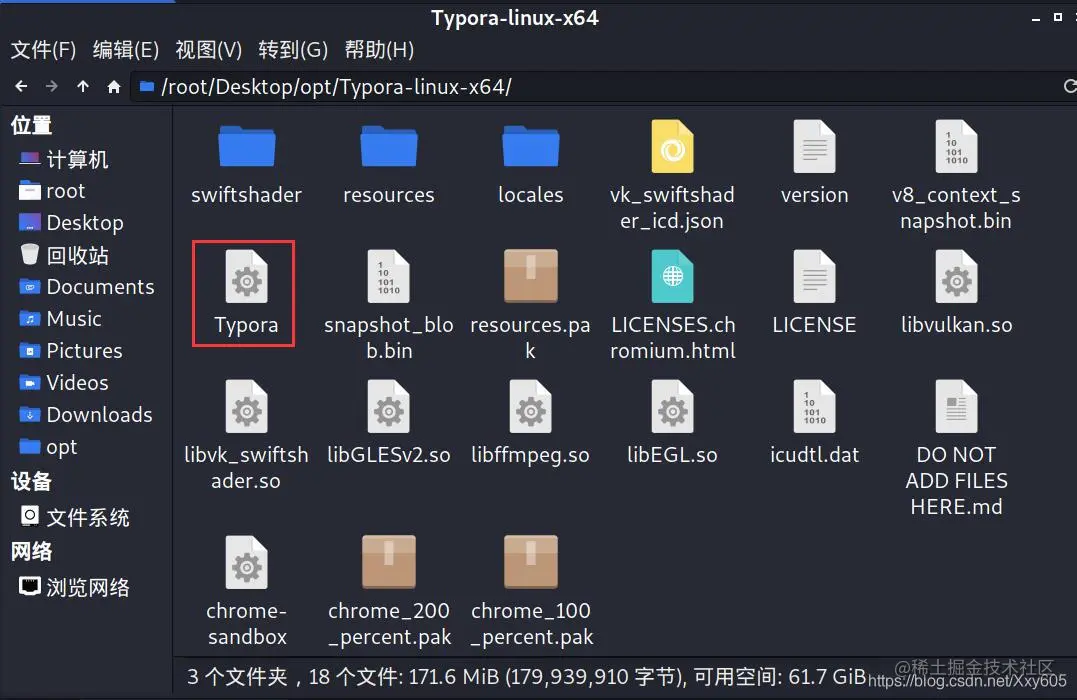This screenshot has height=700, width=1077.
Task: Select the resources.pak package icon
Action: pyautogui.click(x=530, y=276)
